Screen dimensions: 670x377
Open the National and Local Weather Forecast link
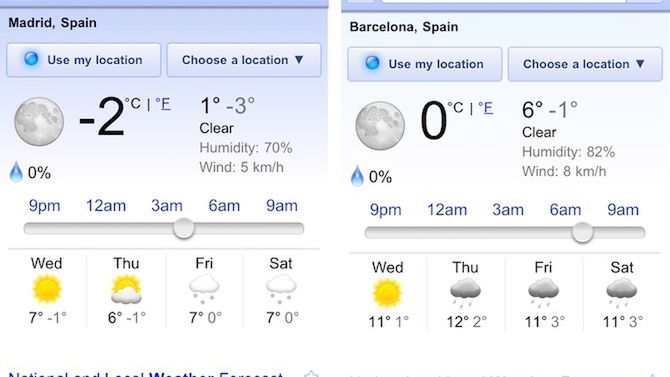pyautogui.click(x=146, y=374)
